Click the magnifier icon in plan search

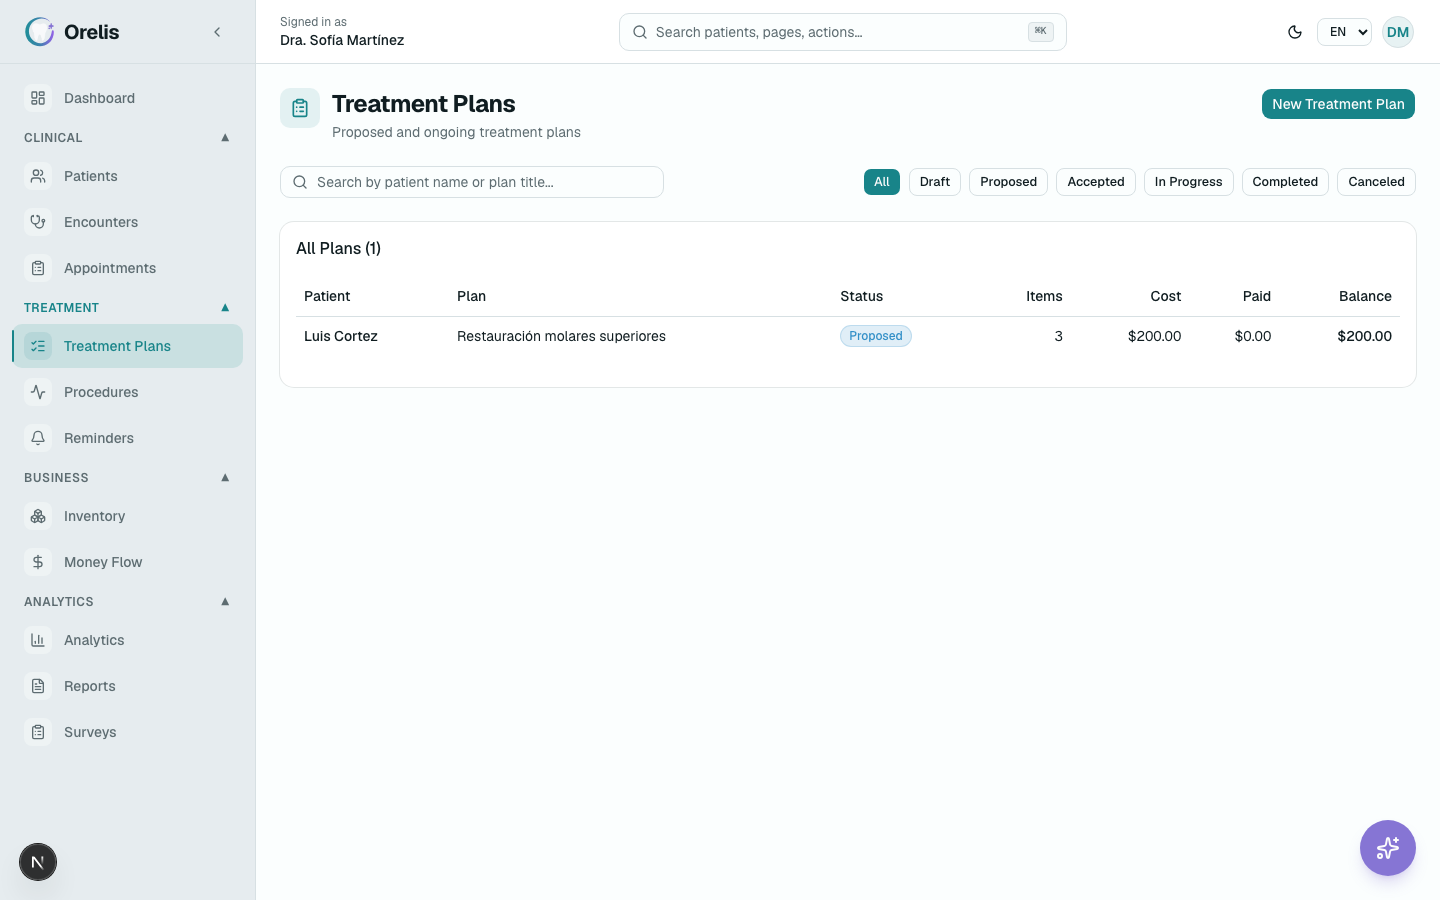(x=300, y=182)
